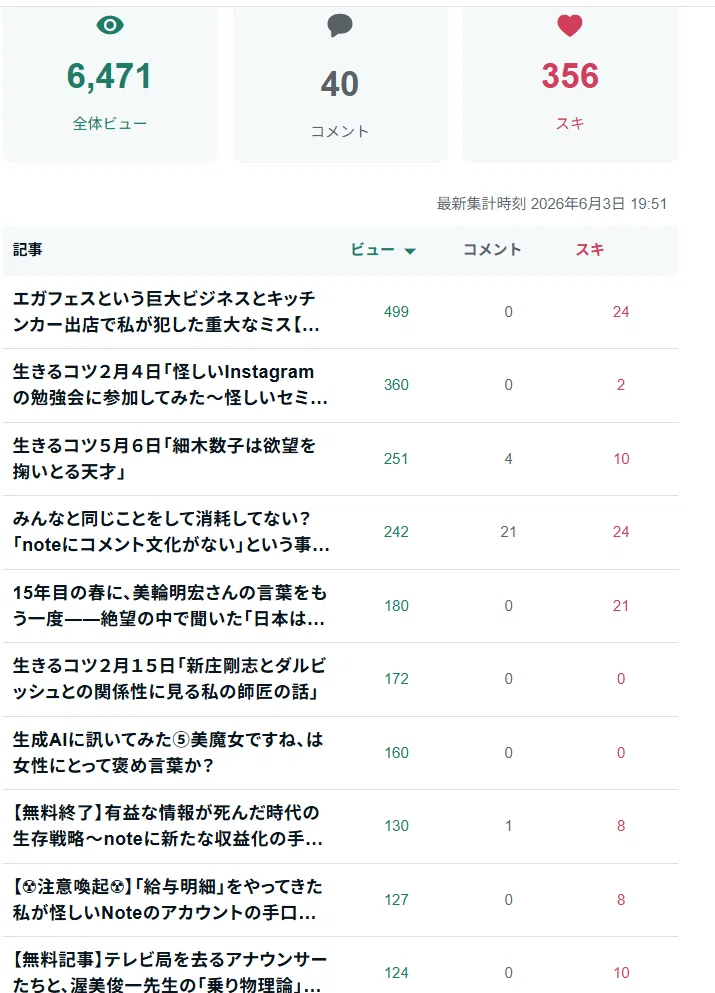Viewport: 715px width, 993px height.
Task: Click comment count 0 in エガフェス row
Action: (509, 312)
